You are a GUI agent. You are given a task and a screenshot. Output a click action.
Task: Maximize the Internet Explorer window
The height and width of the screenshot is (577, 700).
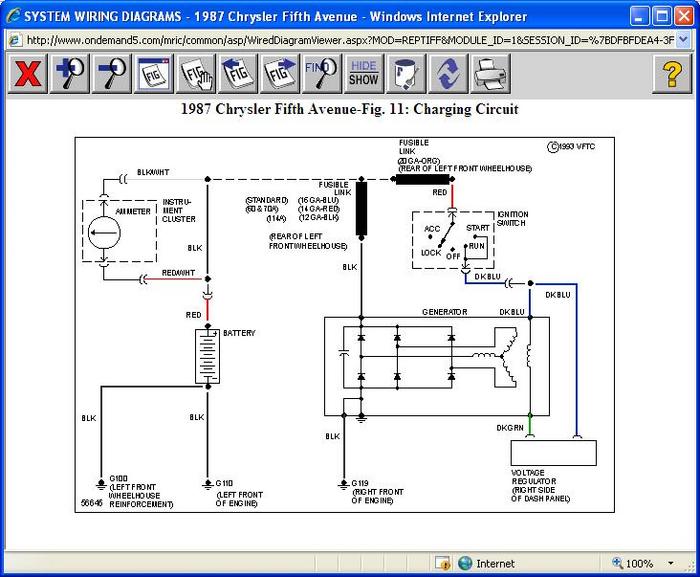[x=662, y=17]
